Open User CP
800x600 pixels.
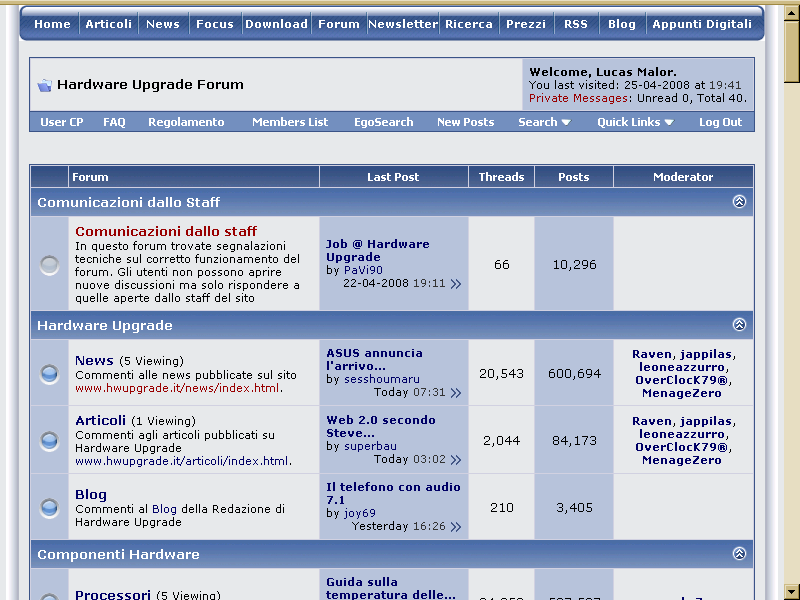tap(62, 122)
